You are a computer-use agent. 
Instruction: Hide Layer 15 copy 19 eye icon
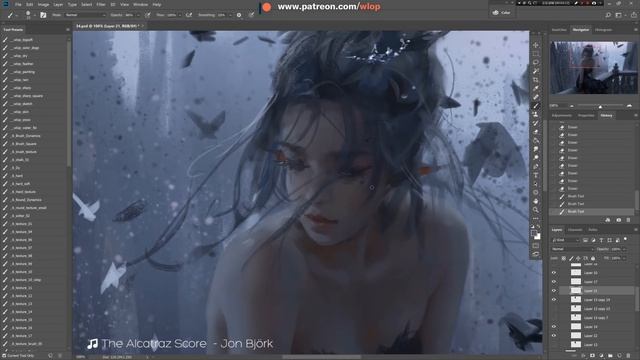point(554,300)
